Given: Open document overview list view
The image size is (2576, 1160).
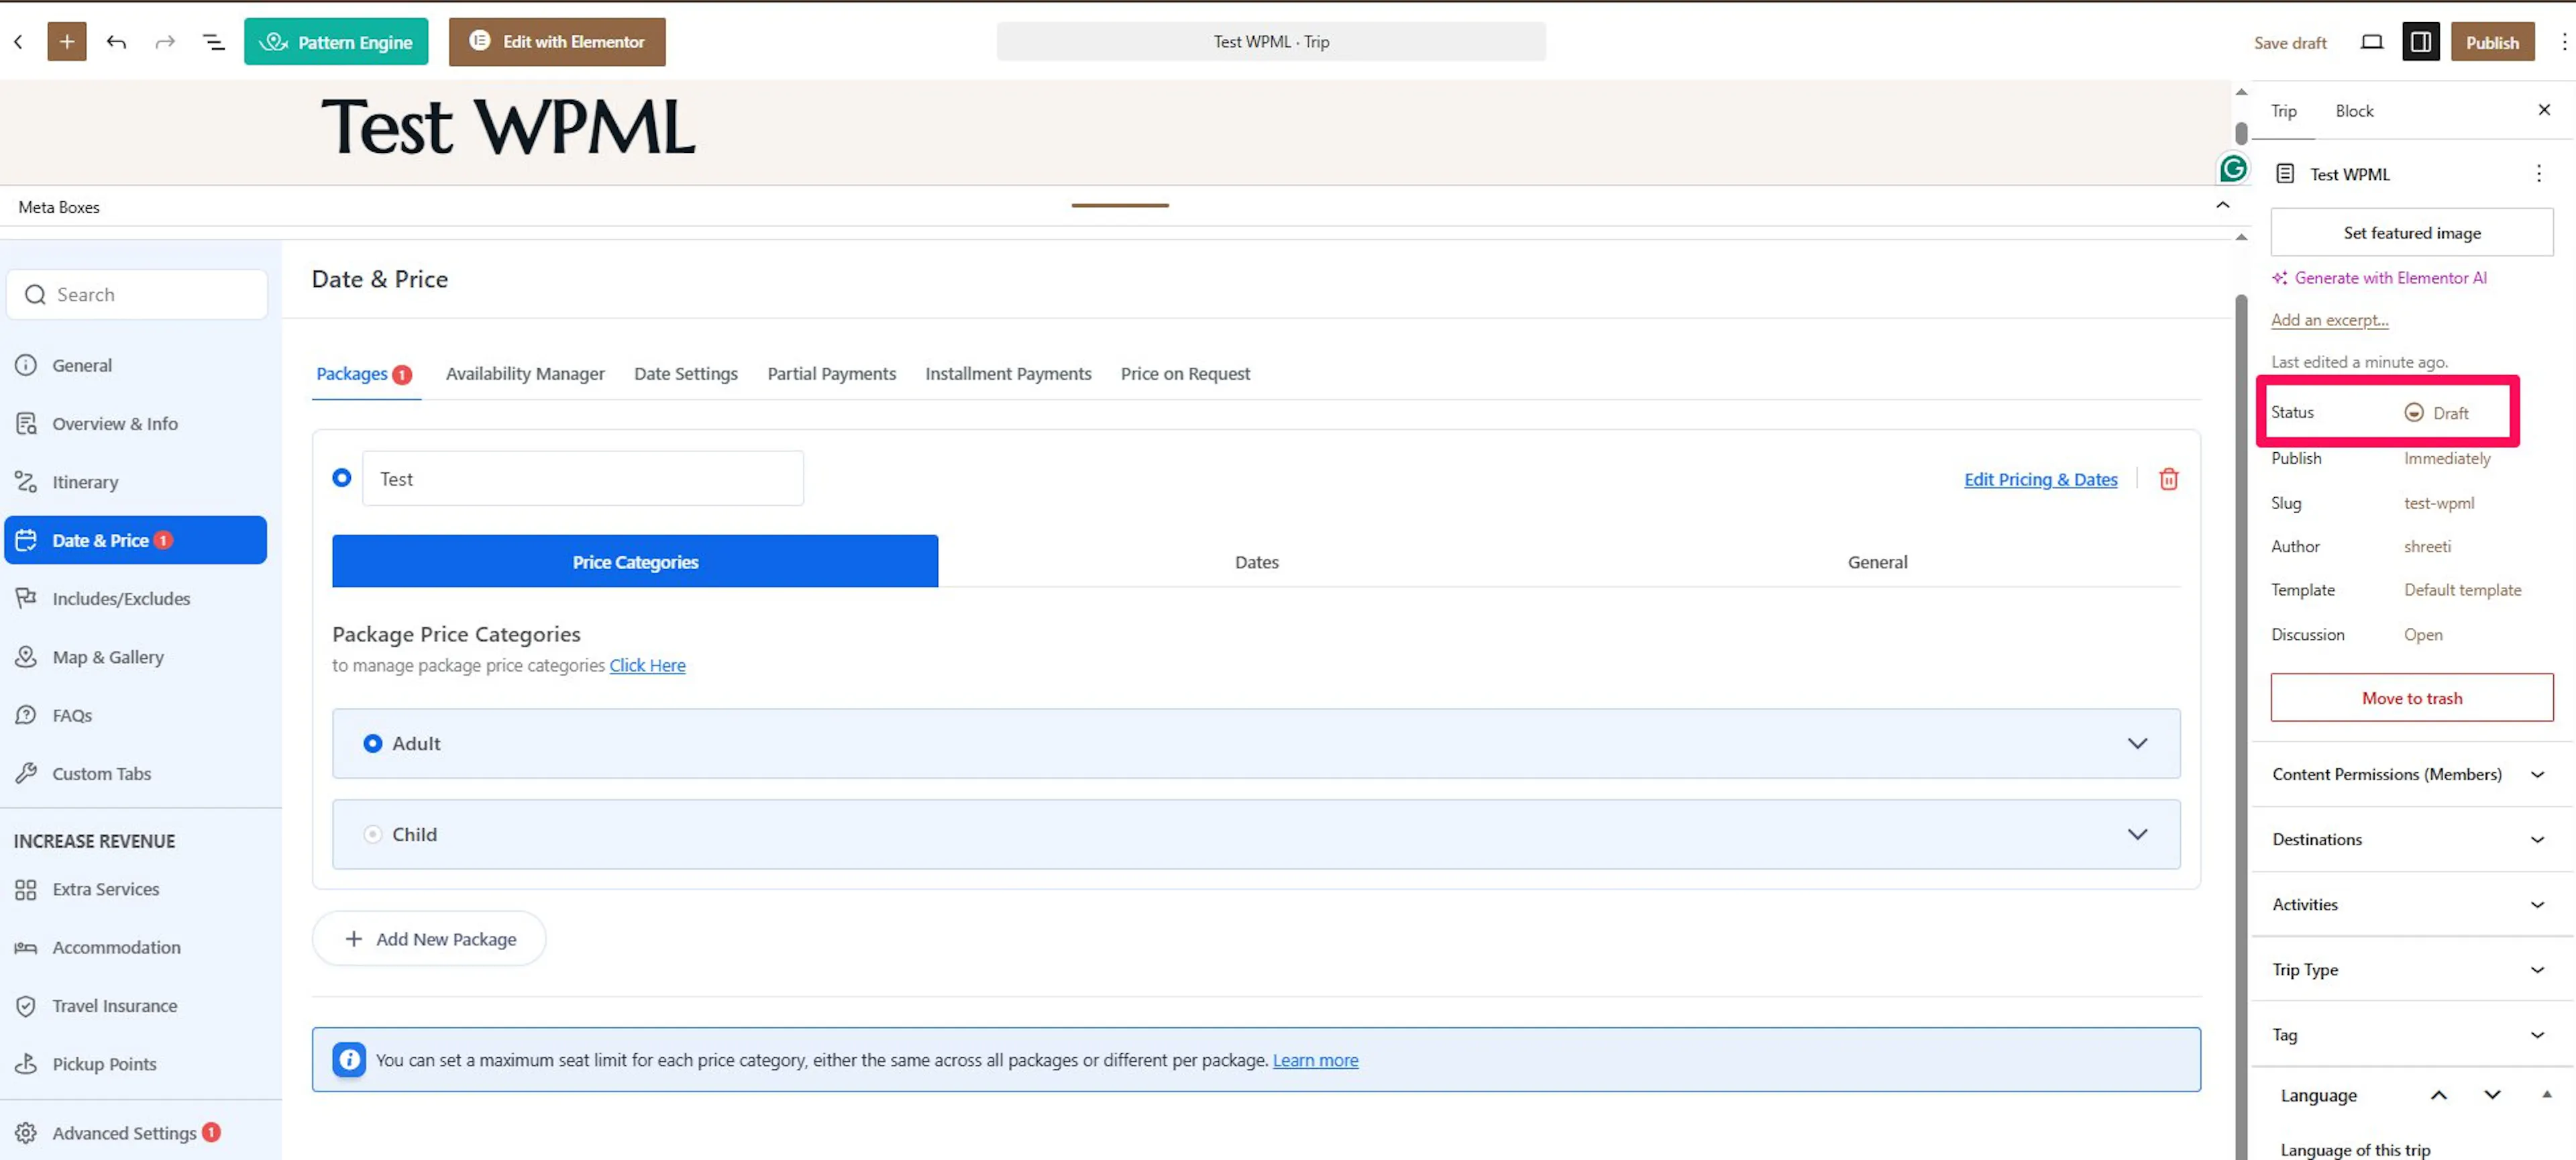Looking at the screenshot, I should pyautogui.click(x=214, y=42).
